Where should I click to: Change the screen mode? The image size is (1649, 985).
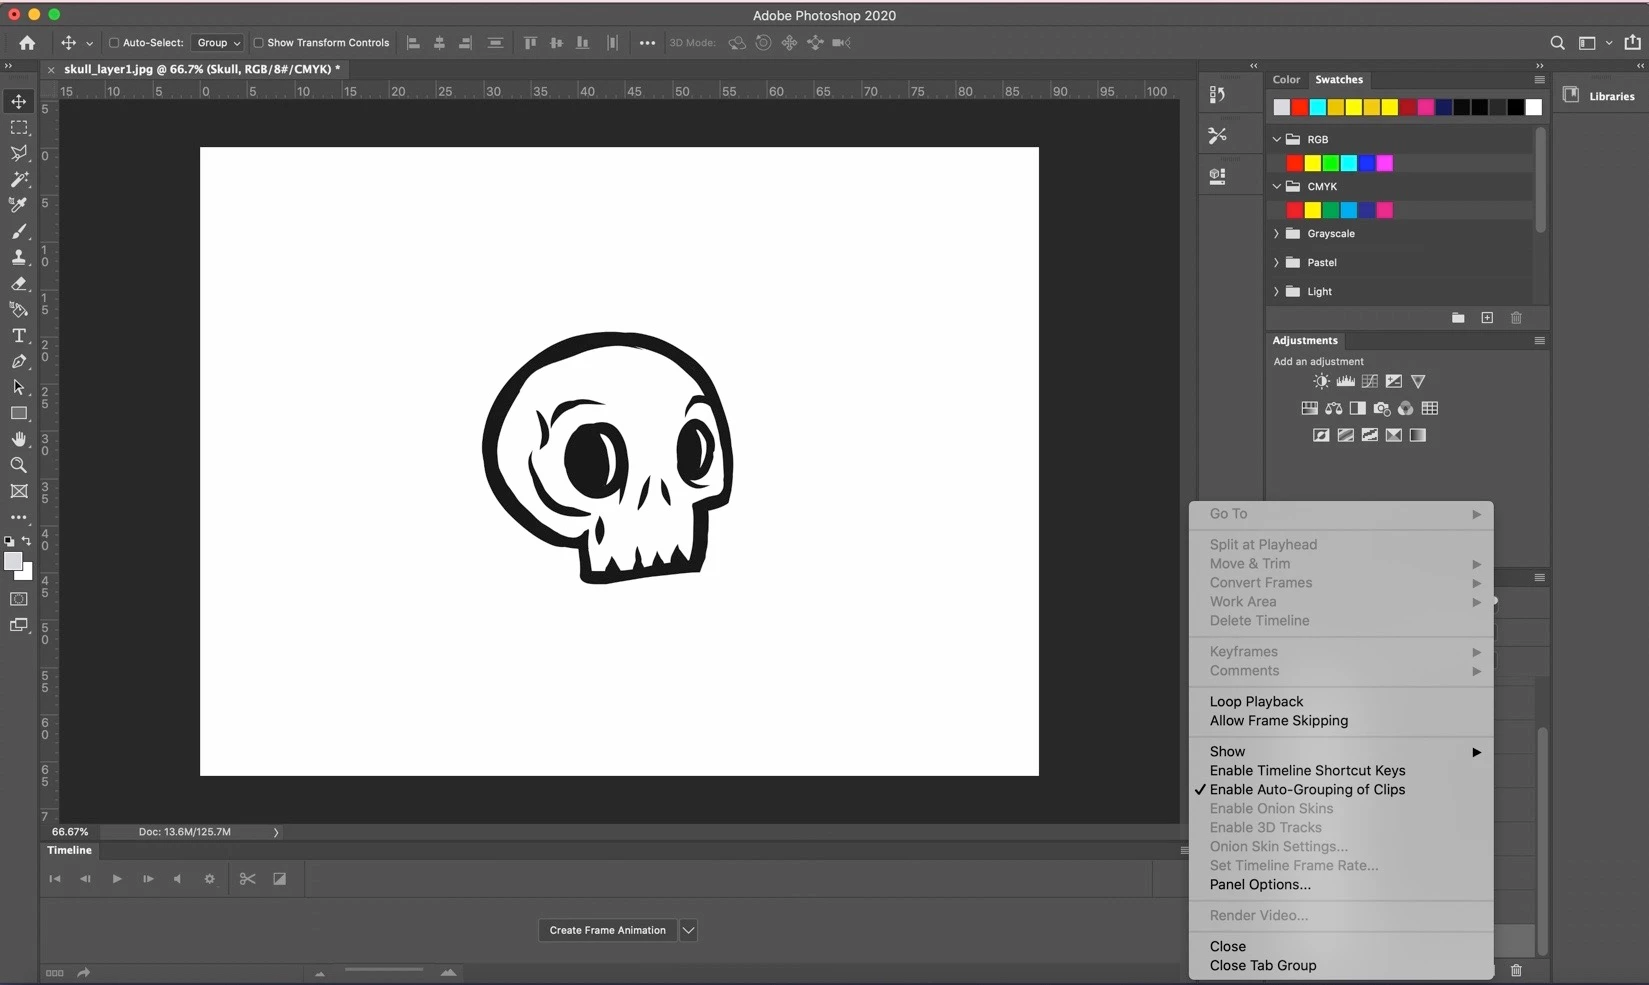tap(19, 625)
